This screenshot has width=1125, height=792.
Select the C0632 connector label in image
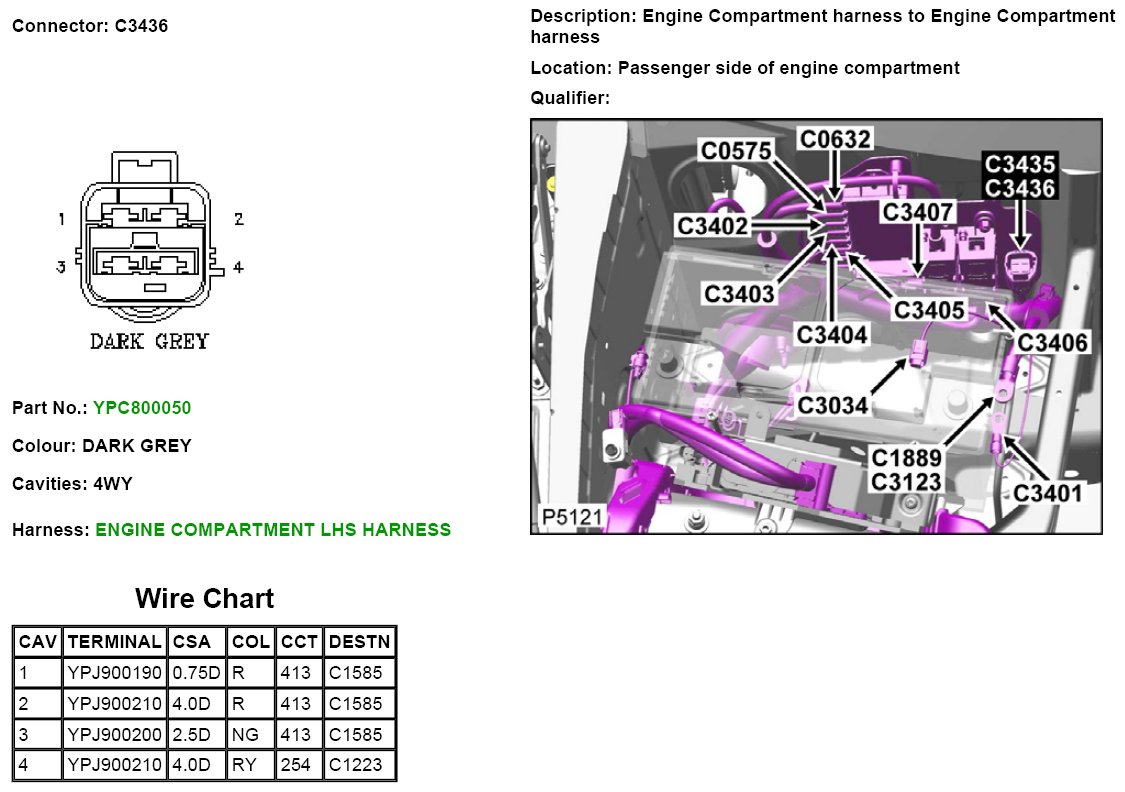(835, 139)
